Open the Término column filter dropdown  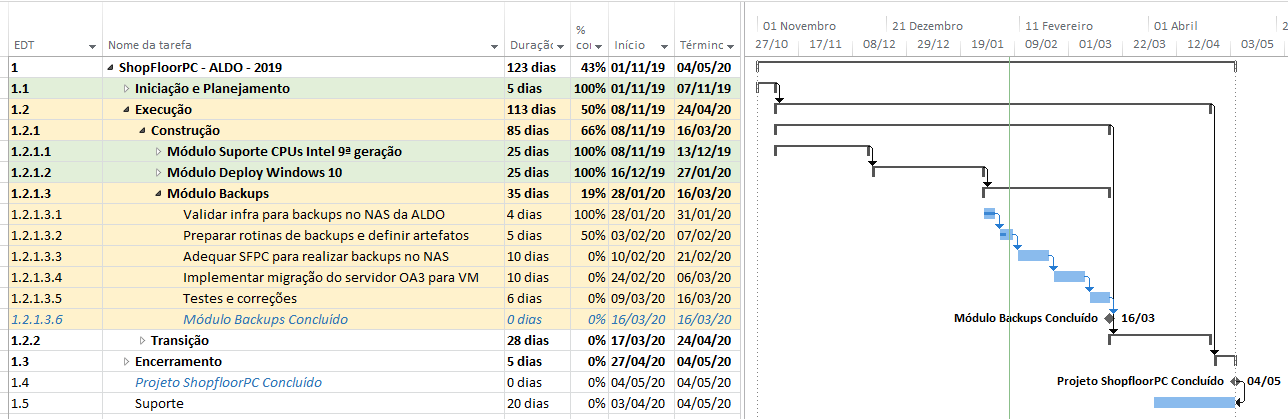pyautogui.click(x=731, y=47)
